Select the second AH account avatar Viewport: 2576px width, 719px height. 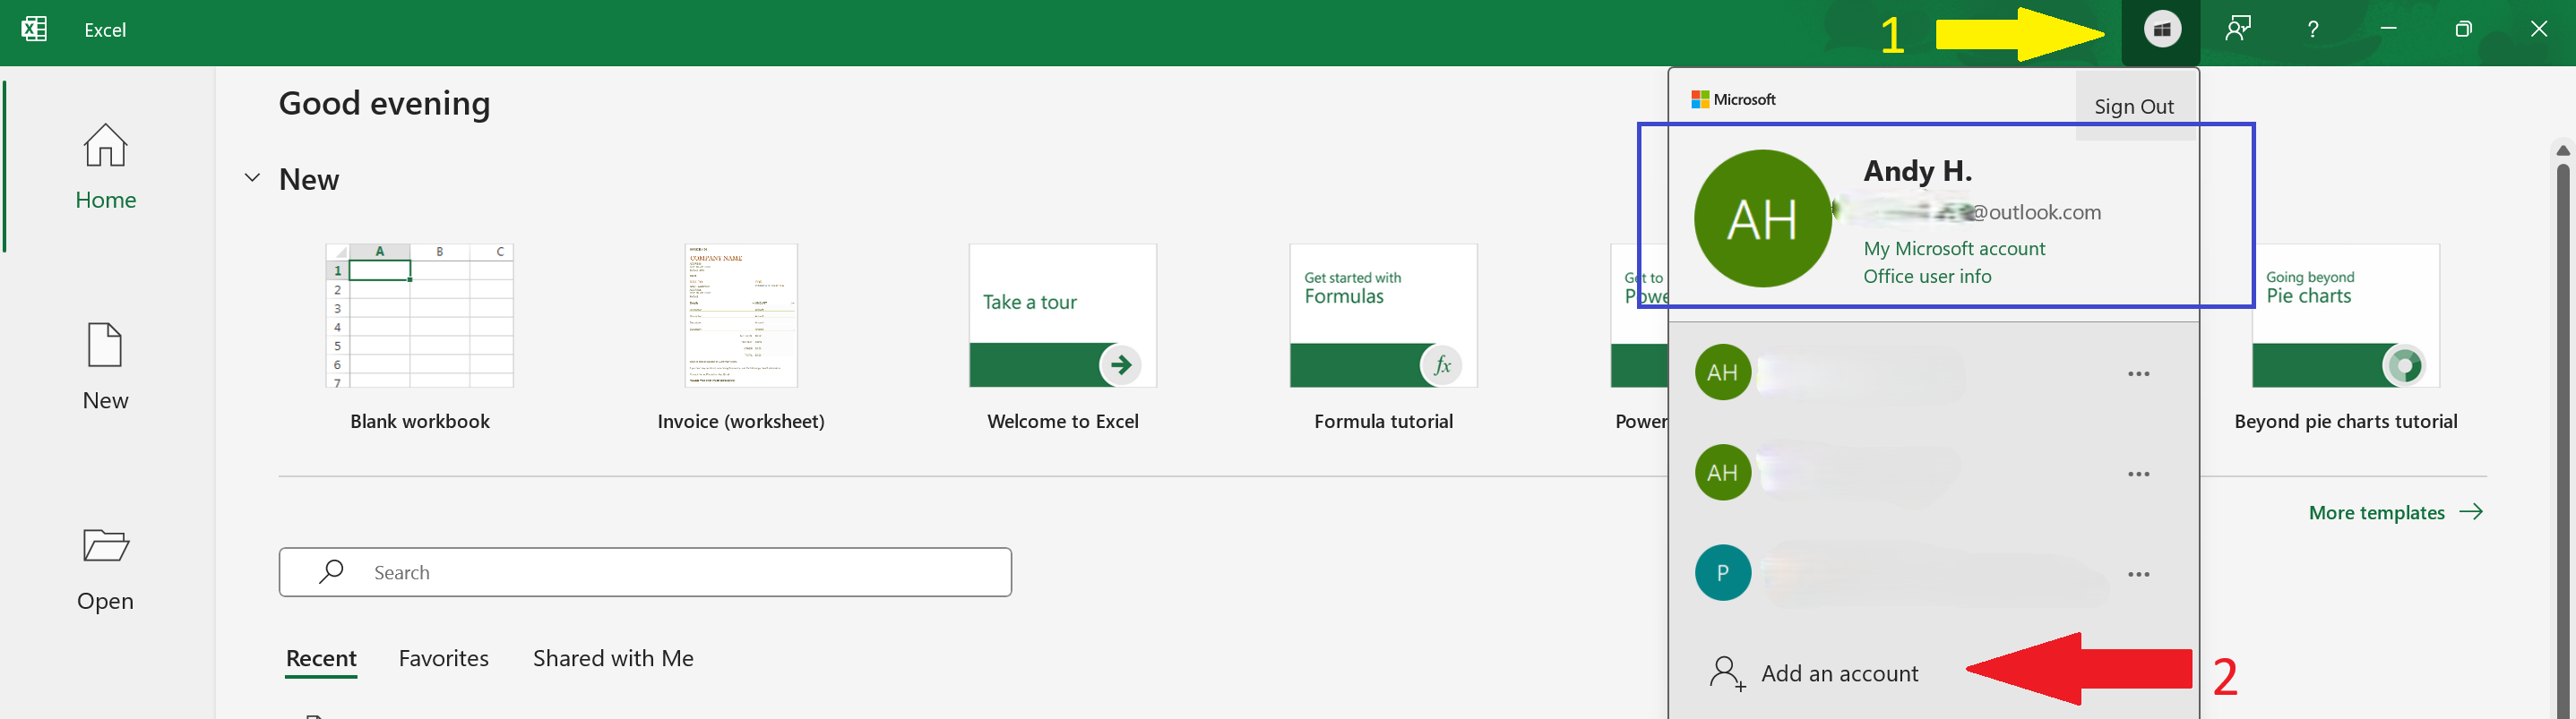(x=1722, y=472)
